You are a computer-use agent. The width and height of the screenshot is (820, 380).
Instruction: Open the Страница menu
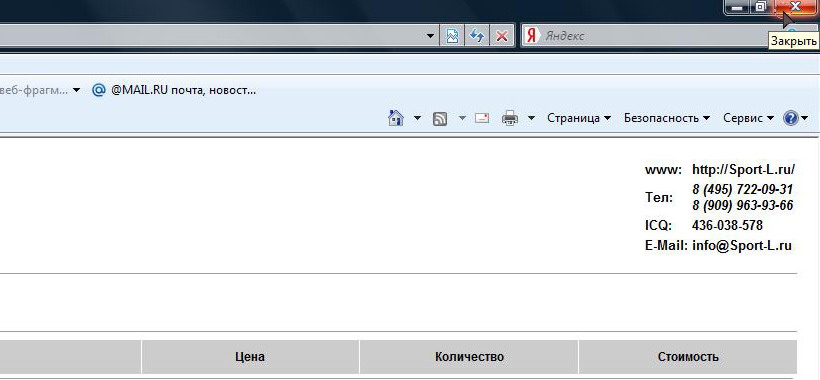pos(579,118)
